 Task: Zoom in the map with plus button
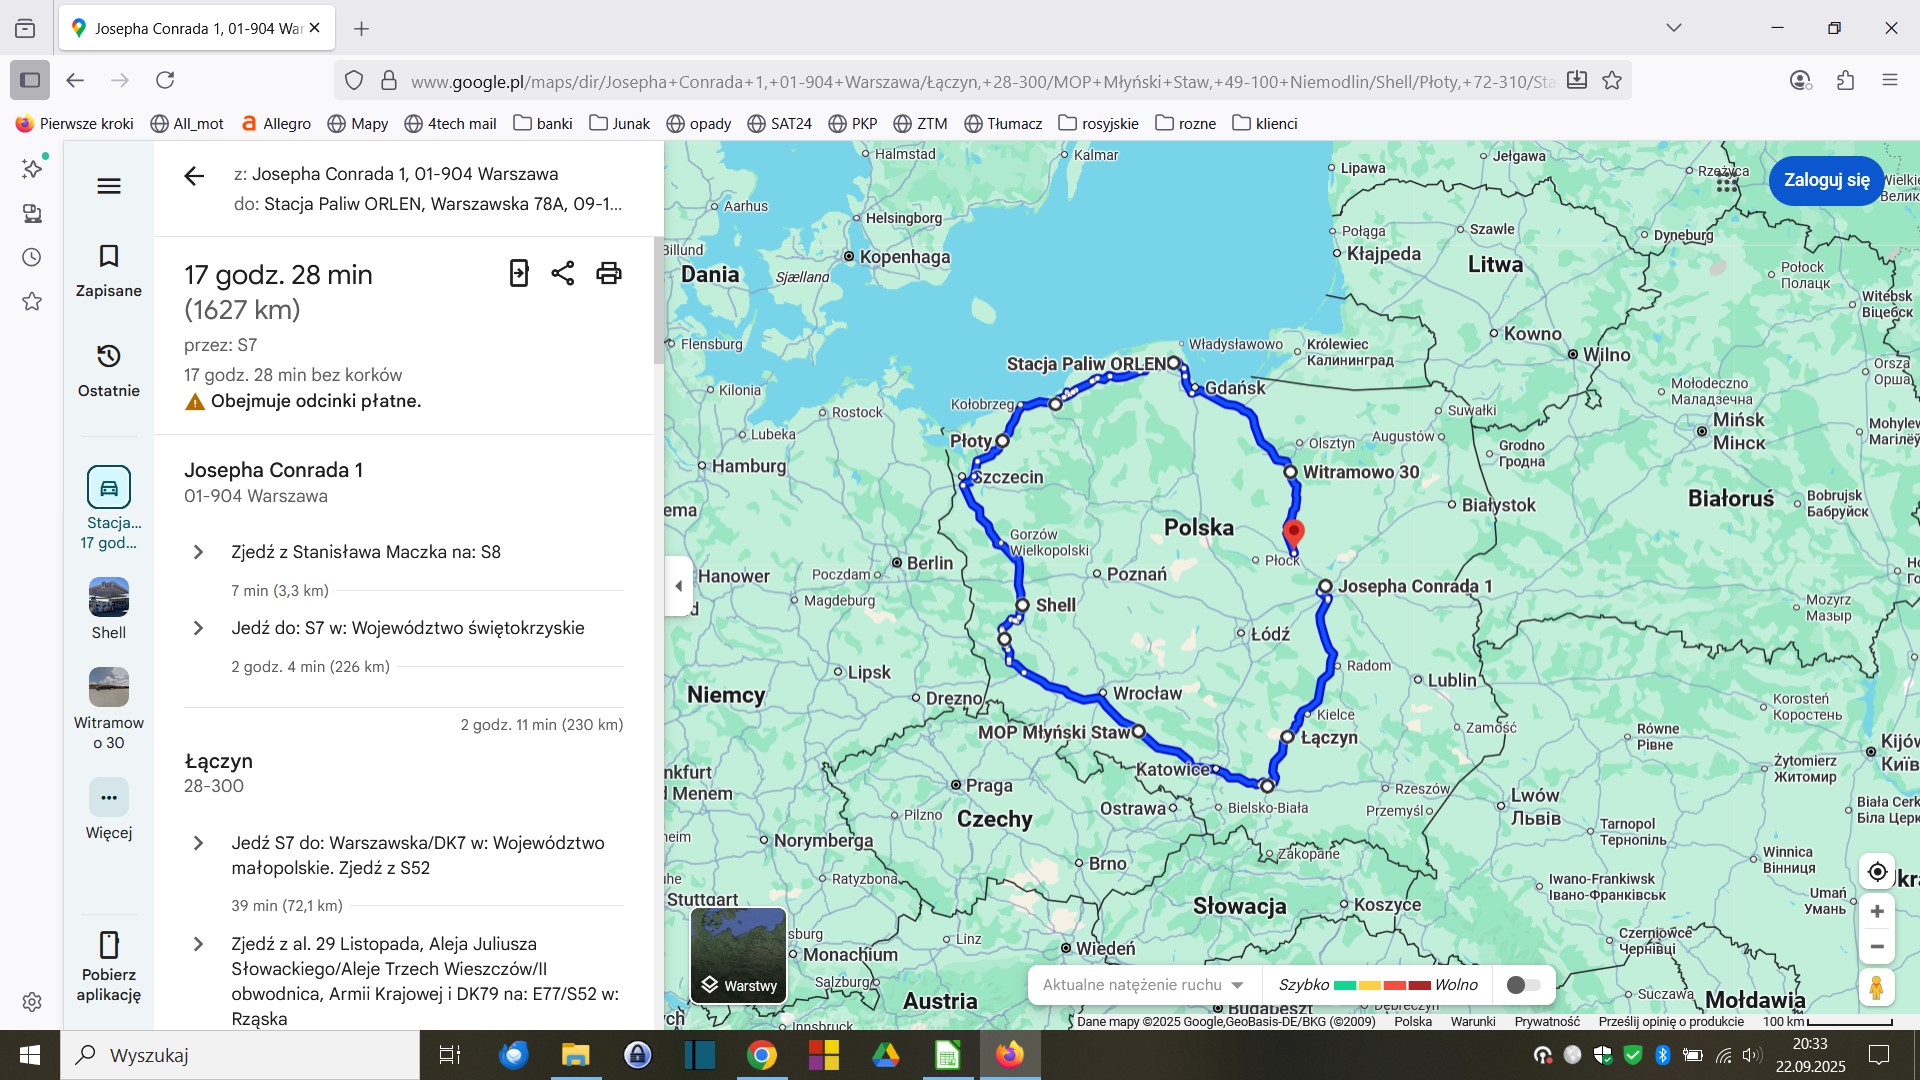pyautogui.click(x=1877, y=911)
